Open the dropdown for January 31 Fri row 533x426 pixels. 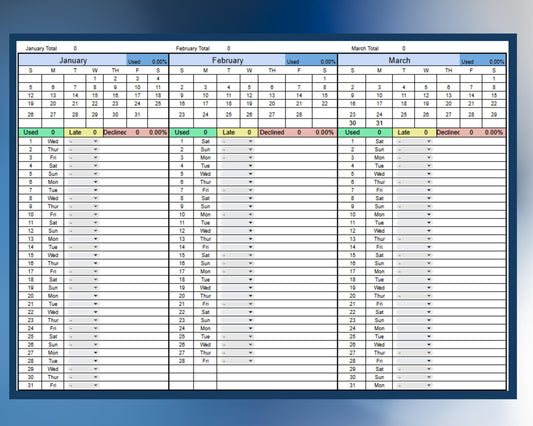[83, 385]
